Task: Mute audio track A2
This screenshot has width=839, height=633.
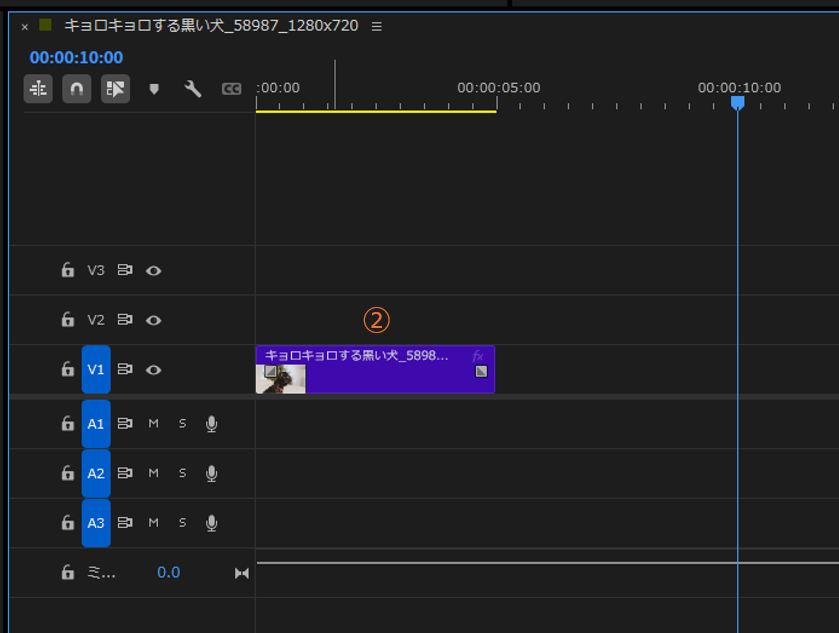Action: coord(154,473)
